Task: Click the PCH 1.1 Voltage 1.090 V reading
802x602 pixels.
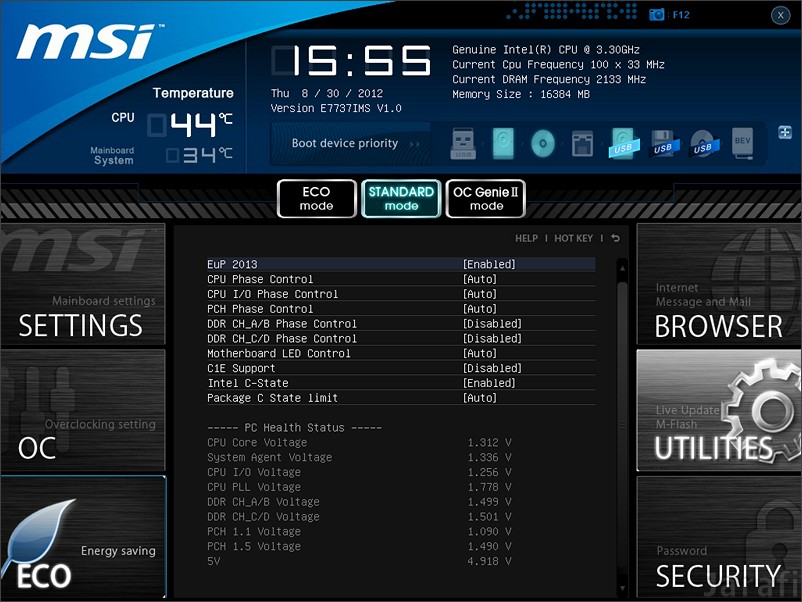Action: click(489, 531)
